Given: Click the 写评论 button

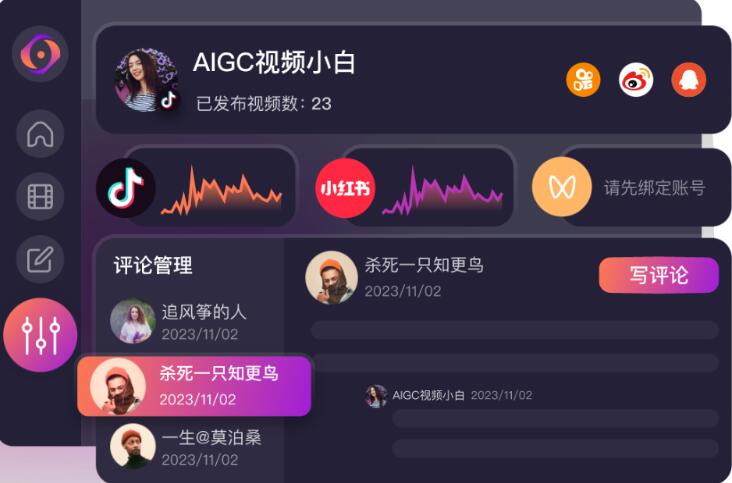Looking at the screenshot, I should coord(659,275).
